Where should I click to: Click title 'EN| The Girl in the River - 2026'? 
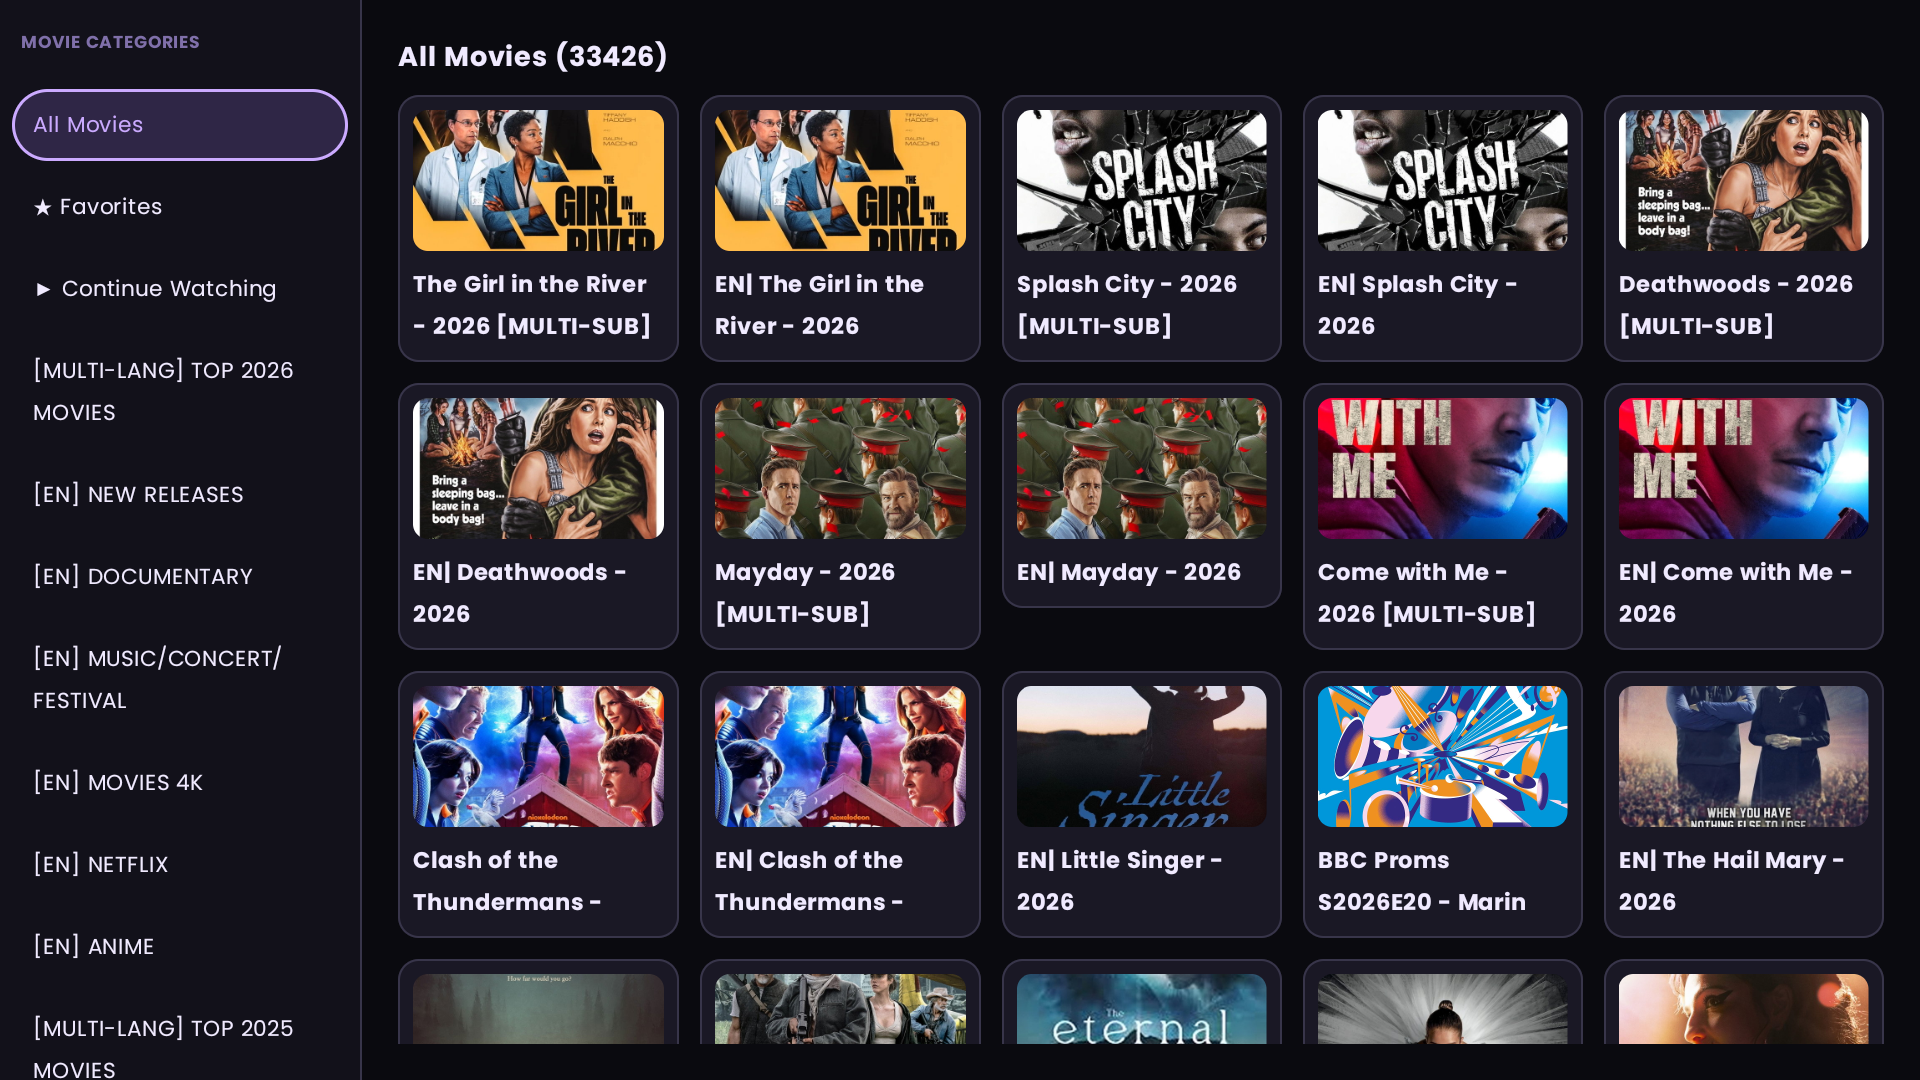coord(819,305)
